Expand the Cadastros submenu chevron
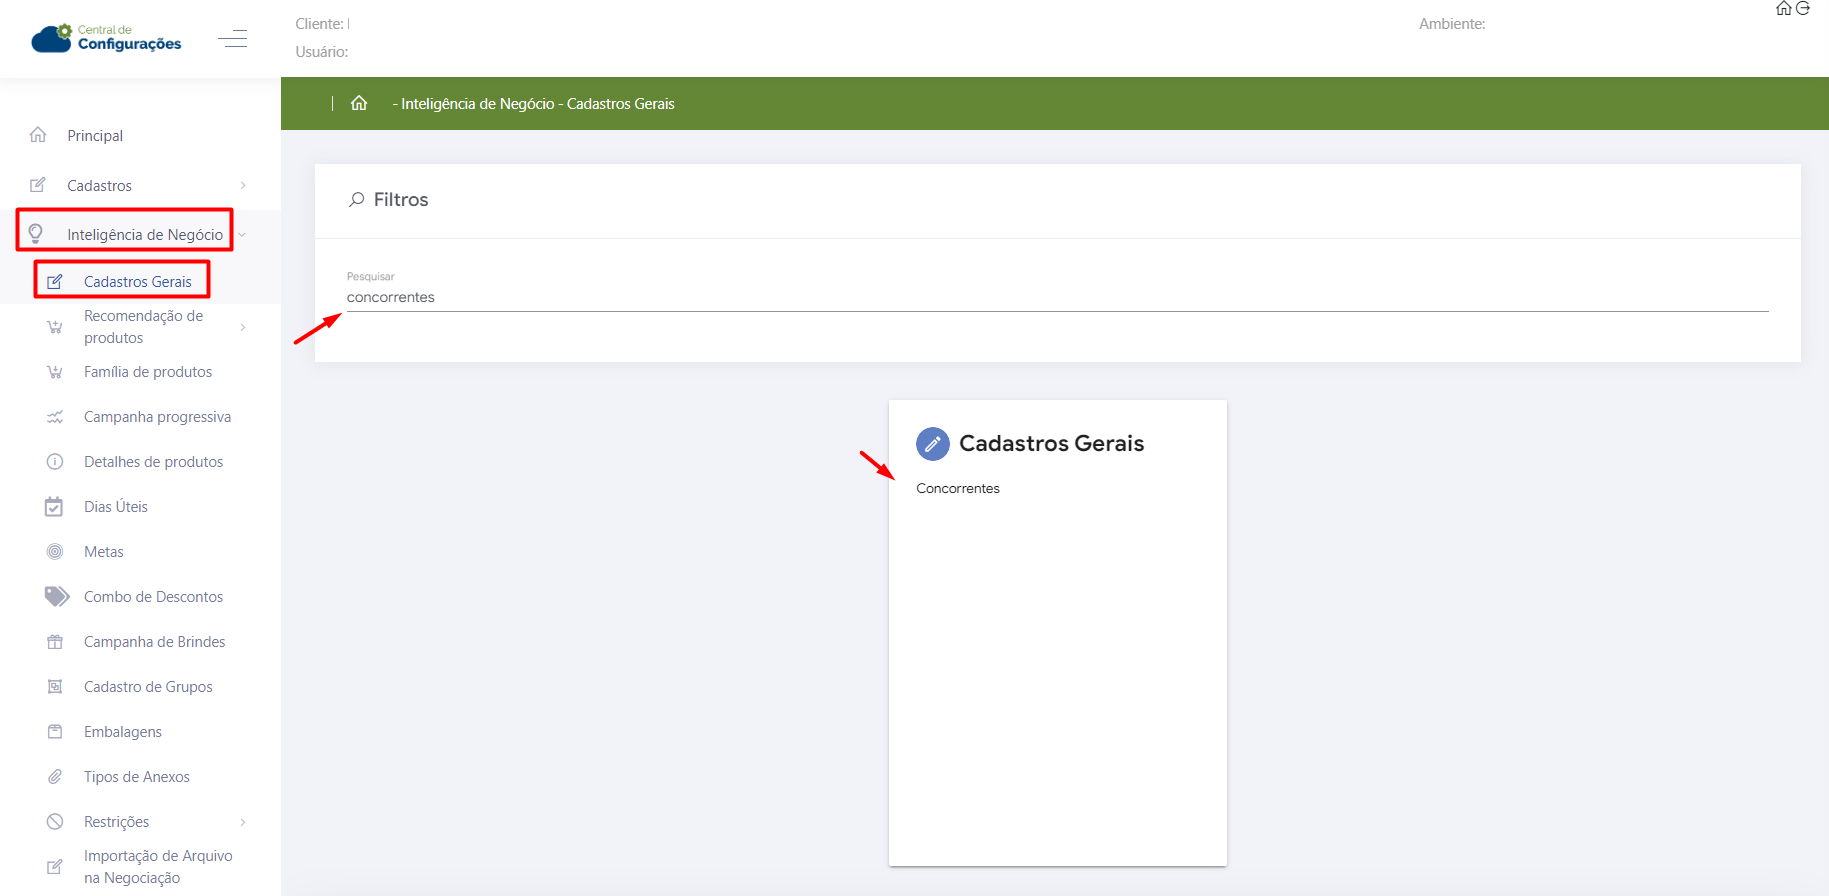1829x896 pixels. (x=243, y=185)
